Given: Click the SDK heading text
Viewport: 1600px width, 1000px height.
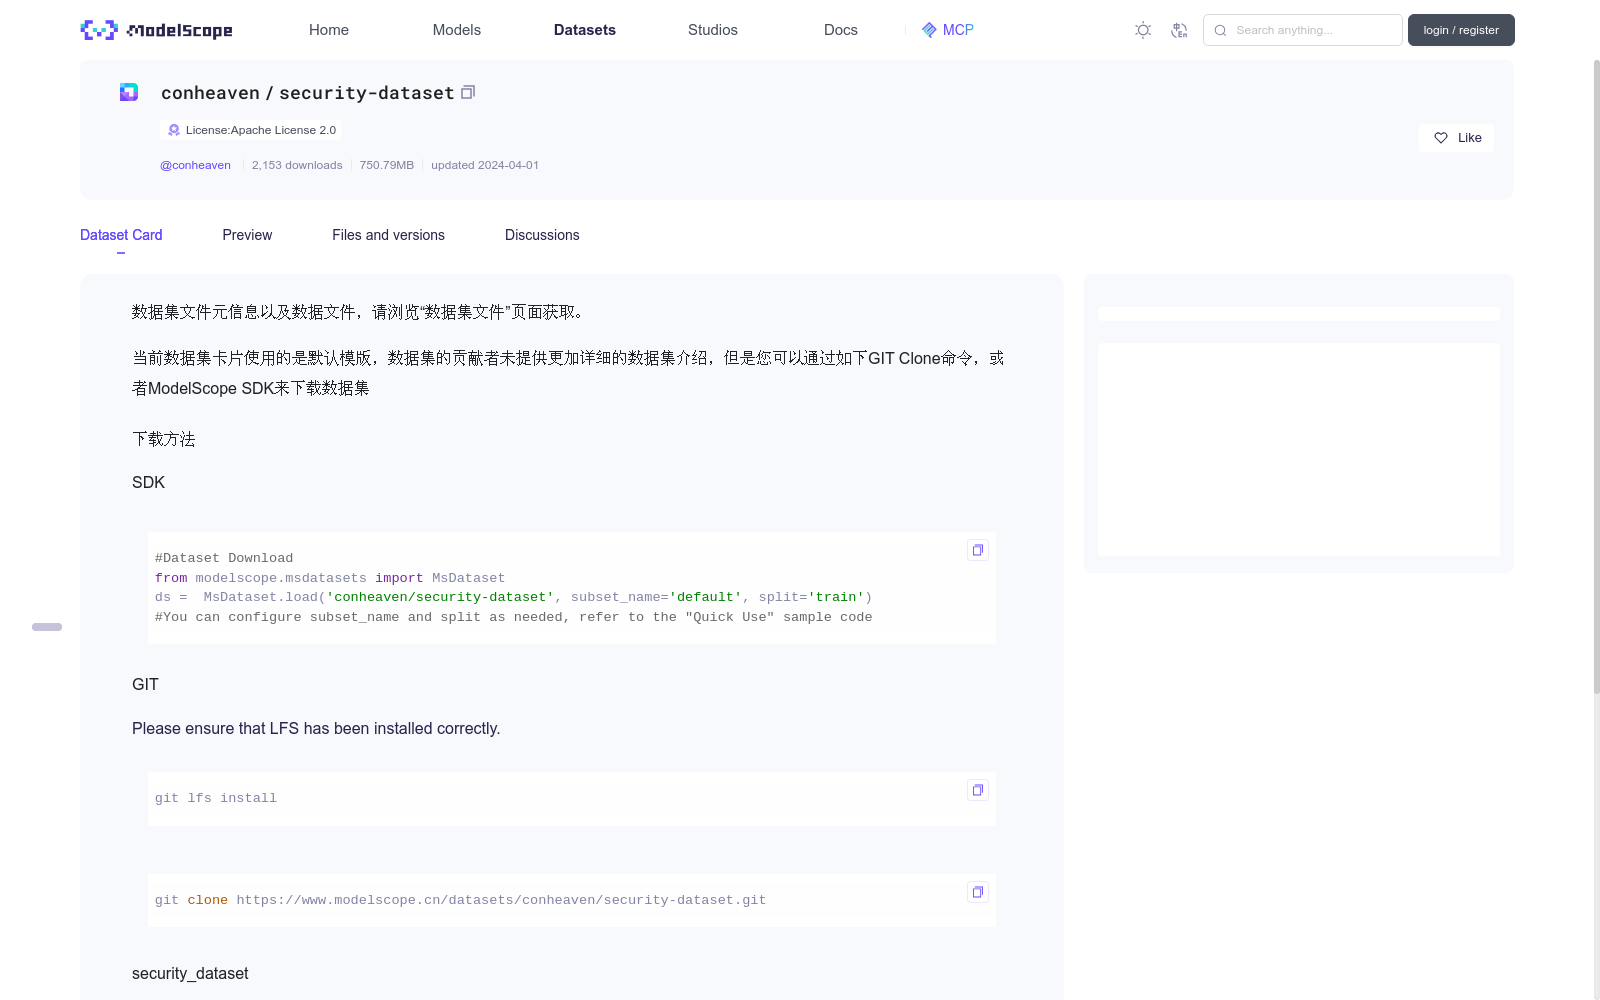Looking at the screenshot, I should pos(148,482).
